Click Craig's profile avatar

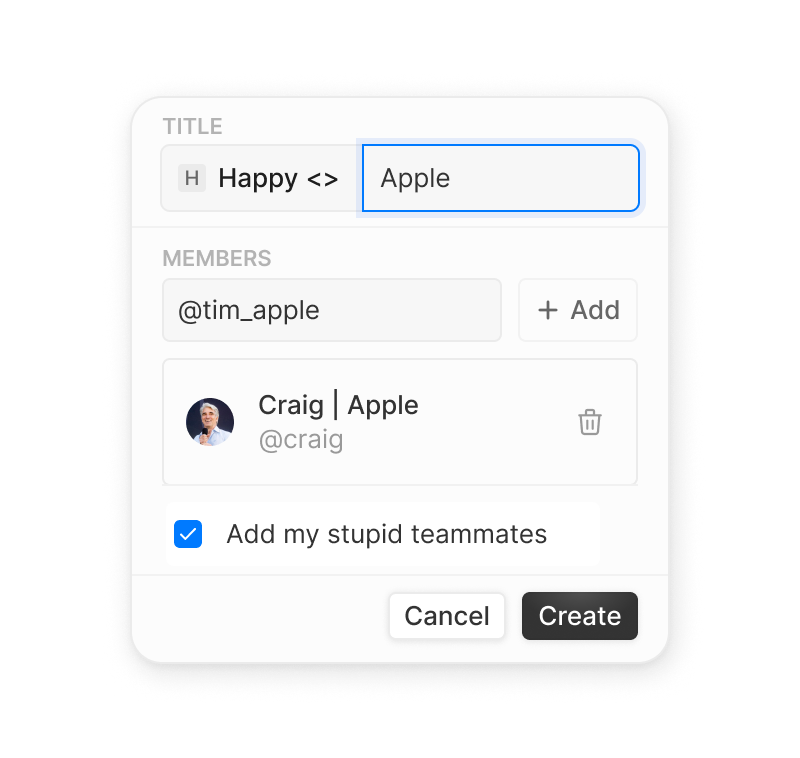click(210, 422)
